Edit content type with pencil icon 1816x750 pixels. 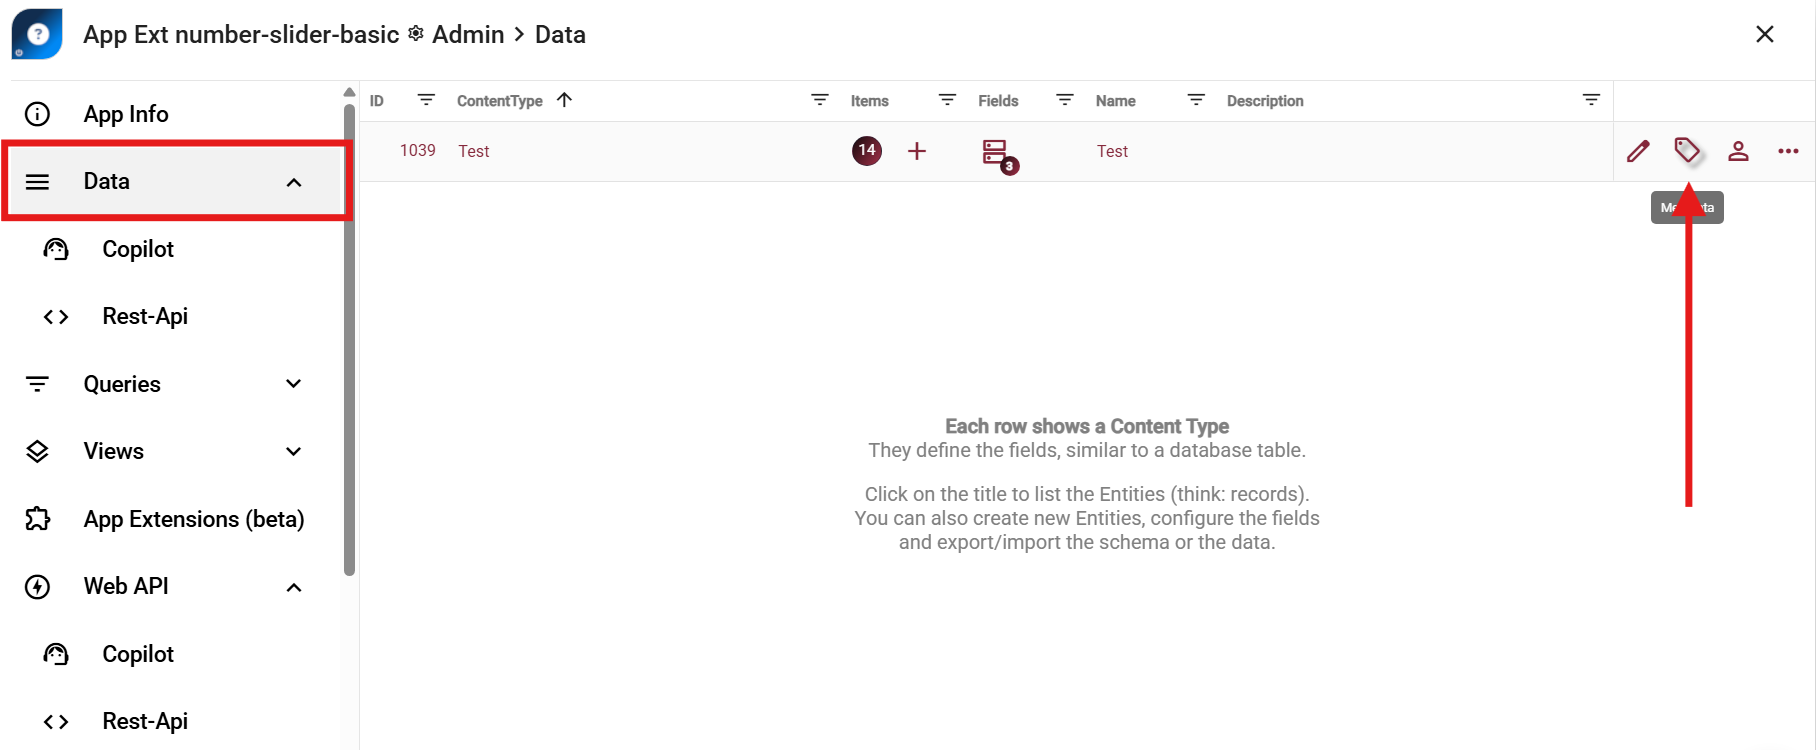[x=1638, y=151]
